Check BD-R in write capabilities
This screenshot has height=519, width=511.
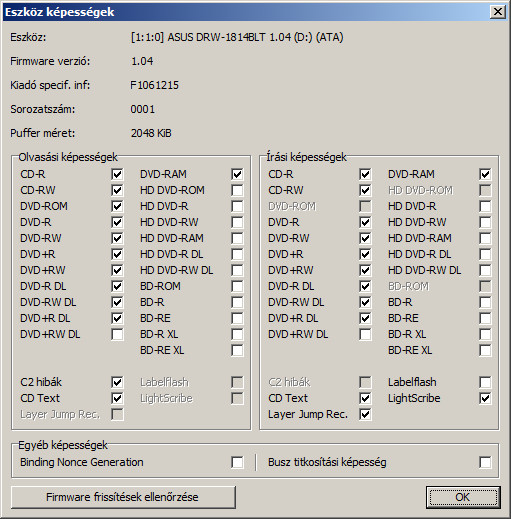click(x=485, y=302)
